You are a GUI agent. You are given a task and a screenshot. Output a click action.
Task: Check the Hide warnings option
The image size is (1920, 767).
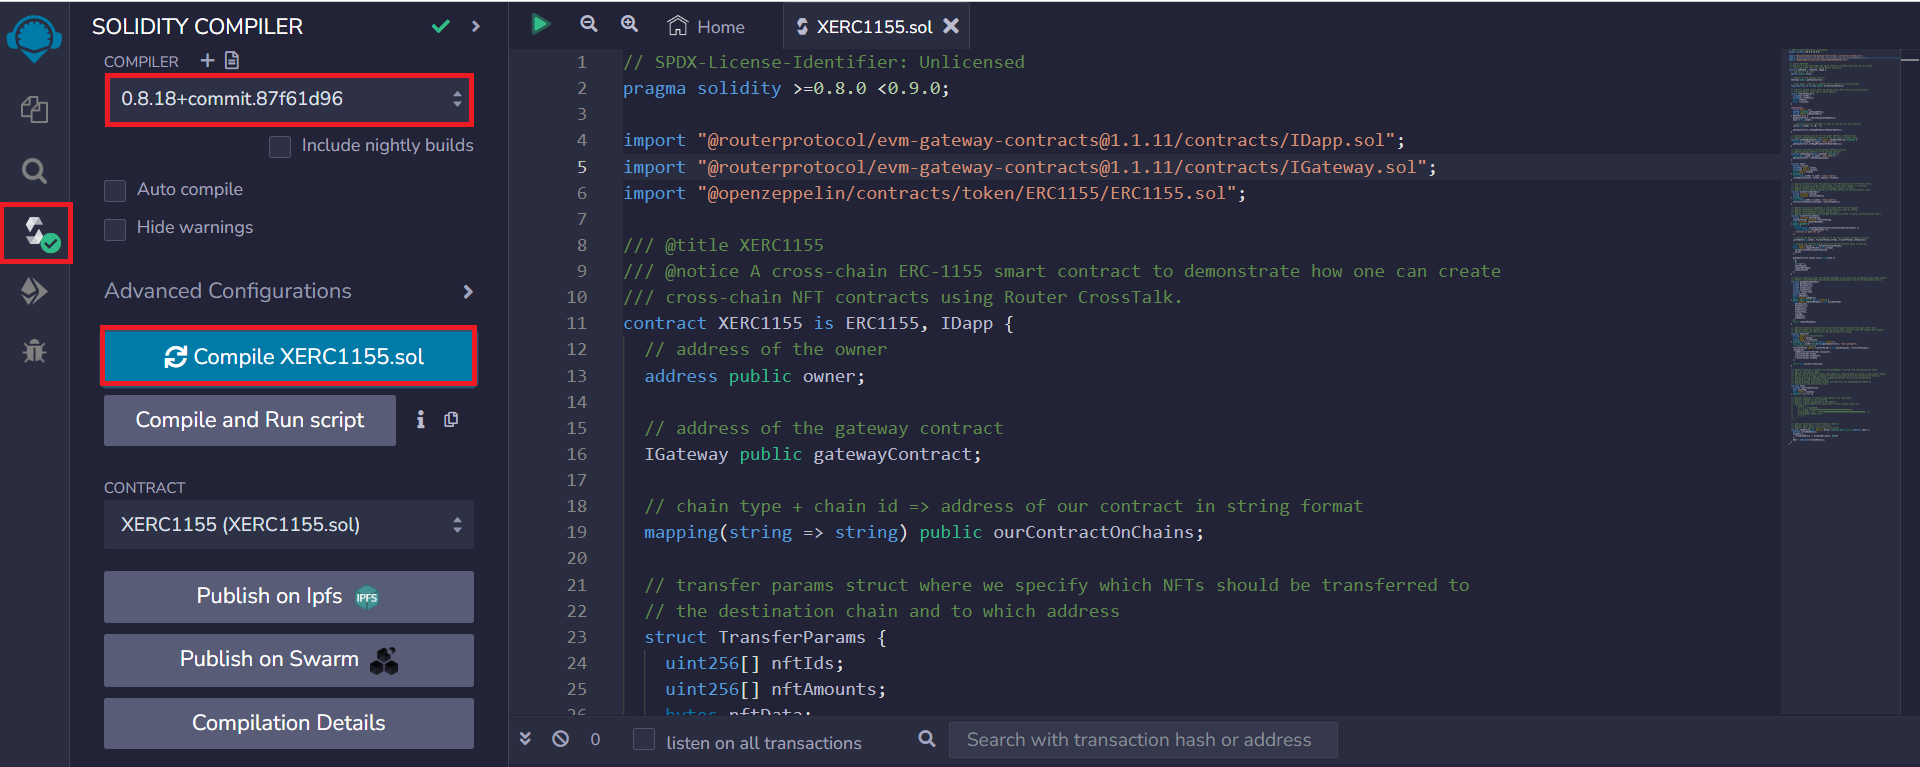point(115,229)
